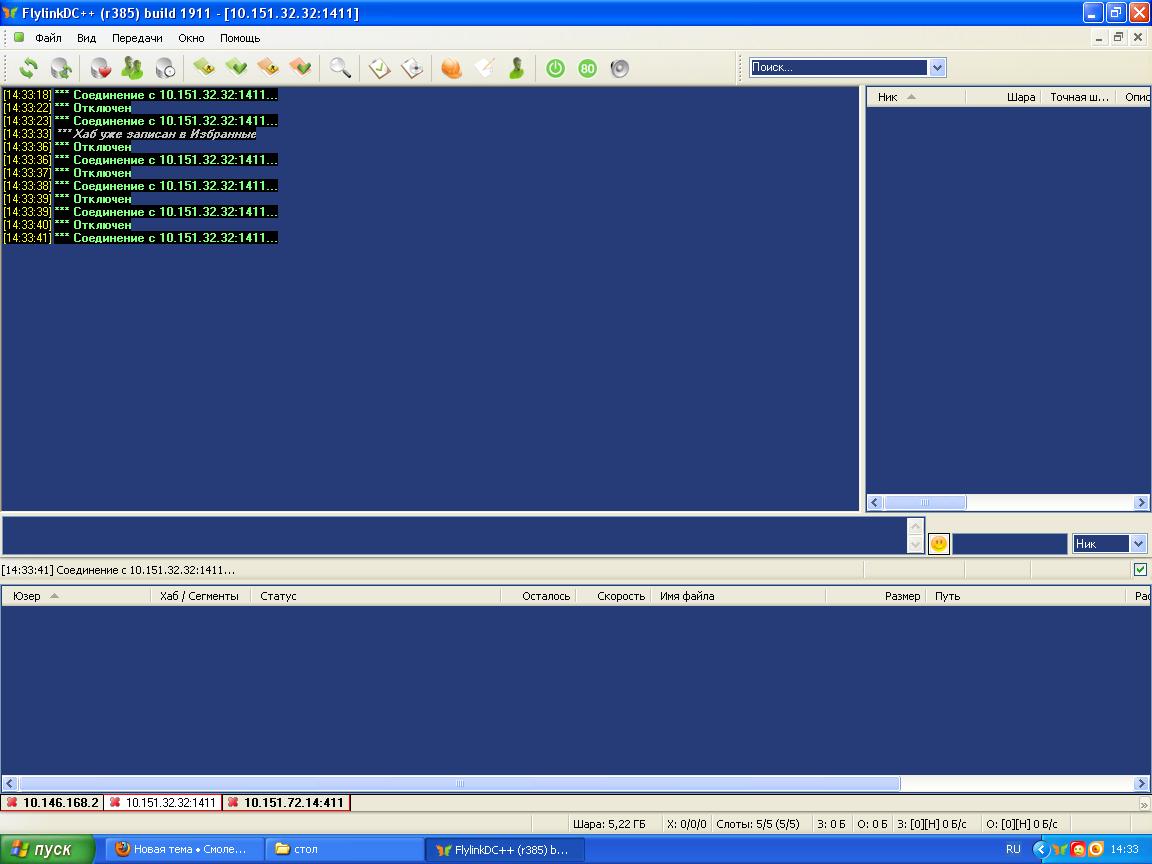The height and width of the screenshot is (864, 1152).
Task: Click the Шара: 5,22 ГБ status entry
Action: point(609,824)
